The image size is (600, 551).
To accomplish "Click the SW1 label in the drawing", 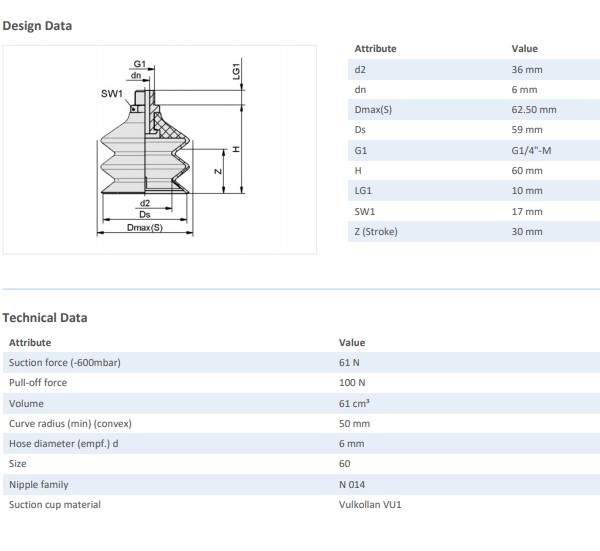I will click(111, 94).
